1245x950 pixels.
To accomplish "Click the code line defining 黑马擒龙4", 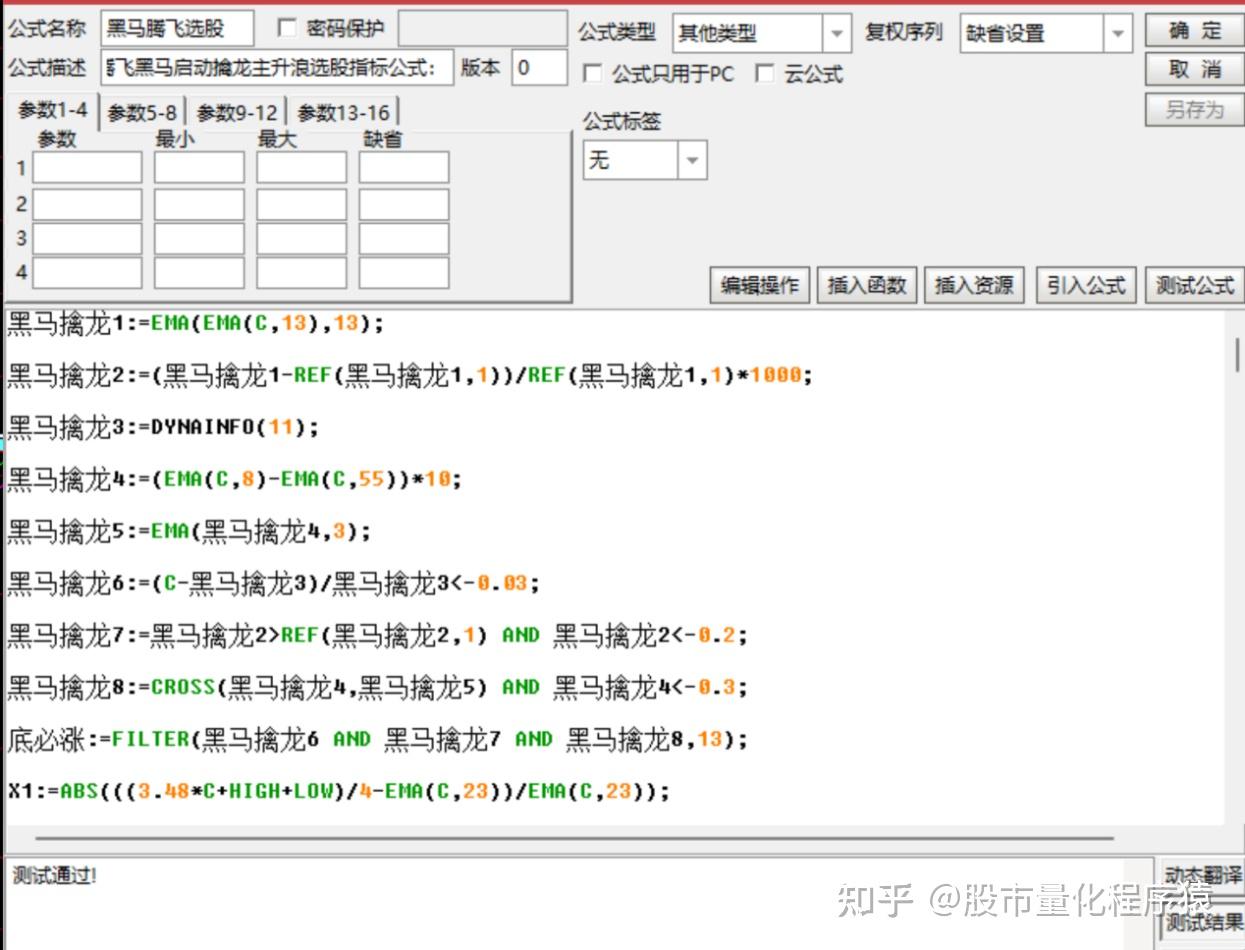I will click(x=235, y=479).
